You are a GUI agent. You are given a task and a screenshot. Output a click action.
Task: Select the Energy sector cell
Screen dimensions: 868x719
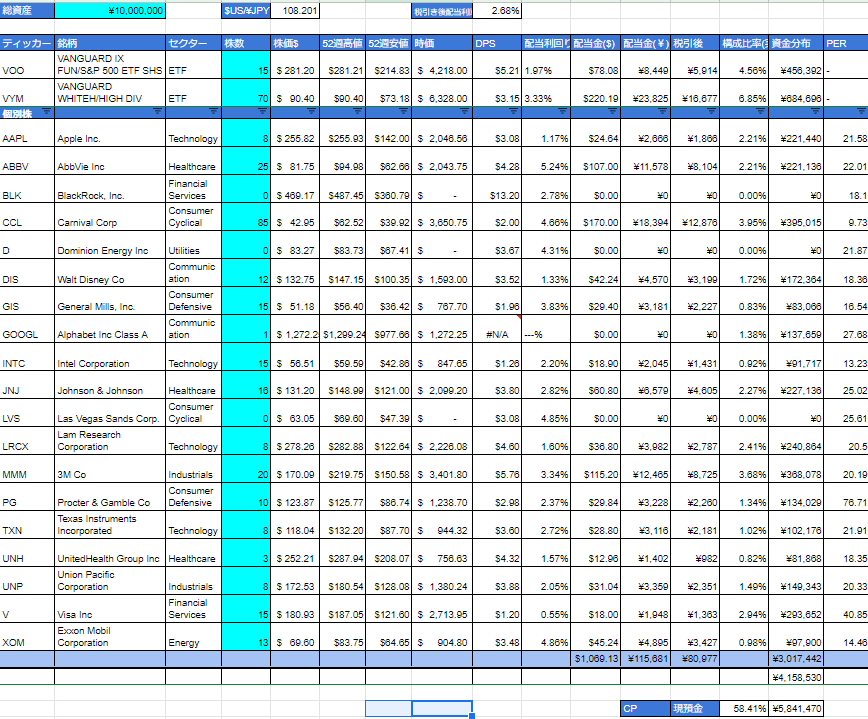[193, 637]
